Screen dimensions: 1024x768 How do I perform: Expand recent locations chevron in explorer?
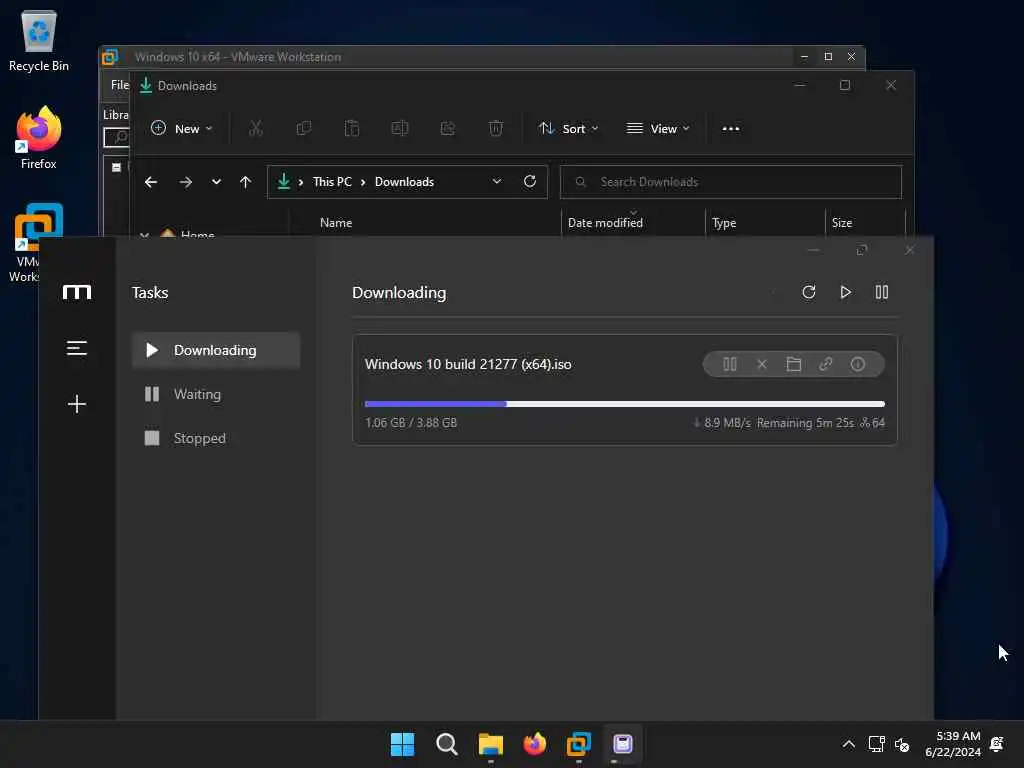216,182
